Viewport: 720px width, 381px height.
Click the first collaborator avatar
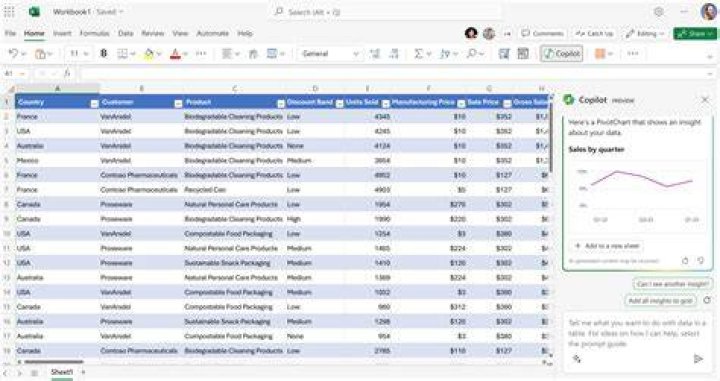(x=471, y=33)
